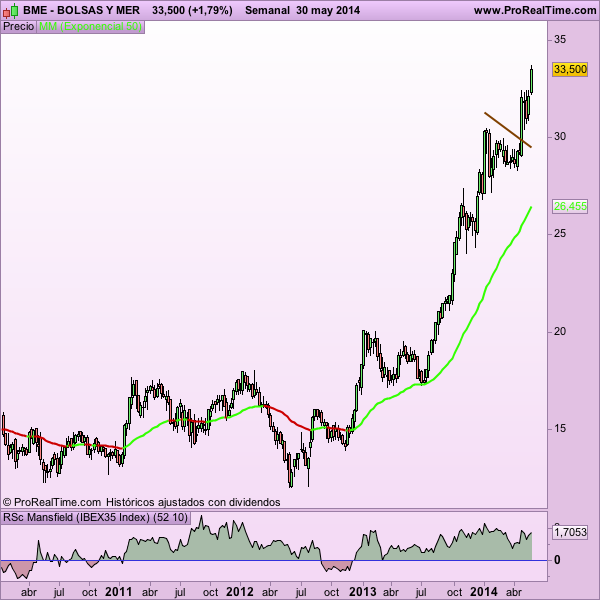
Task: Click the 0 level label of RSc Mansfield
Action: (557, 560)
